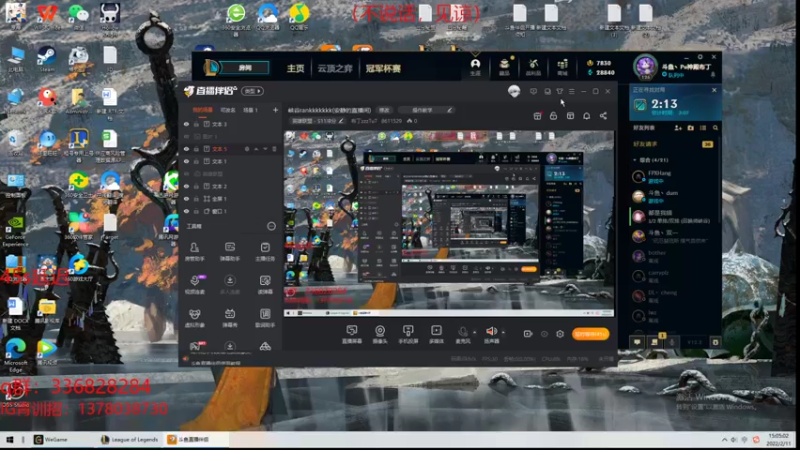Open hamburger menu in streaming app
The height and width of the screenshot is (450, 800).
coord(571,91)
